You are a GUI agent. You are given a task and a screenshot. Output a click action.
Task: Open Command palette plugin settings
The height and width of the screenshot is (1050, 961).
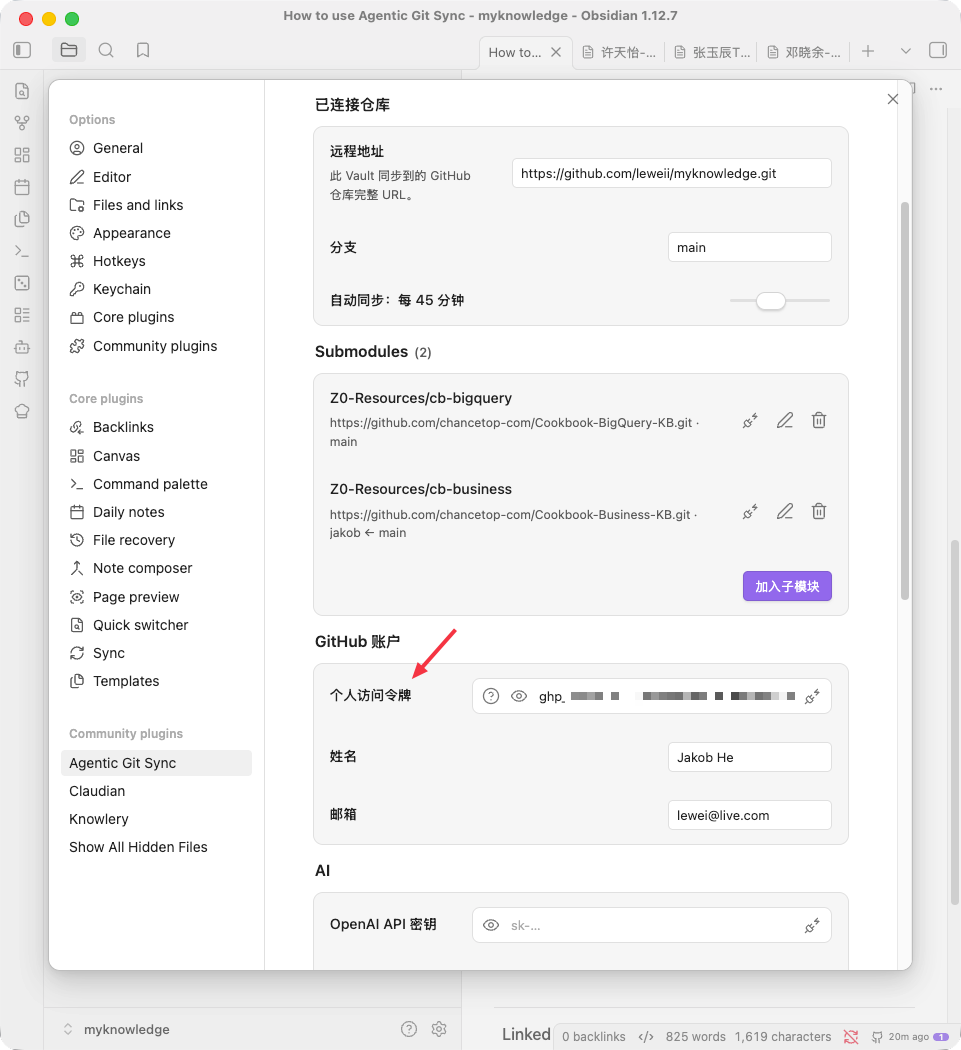[156, 484]
